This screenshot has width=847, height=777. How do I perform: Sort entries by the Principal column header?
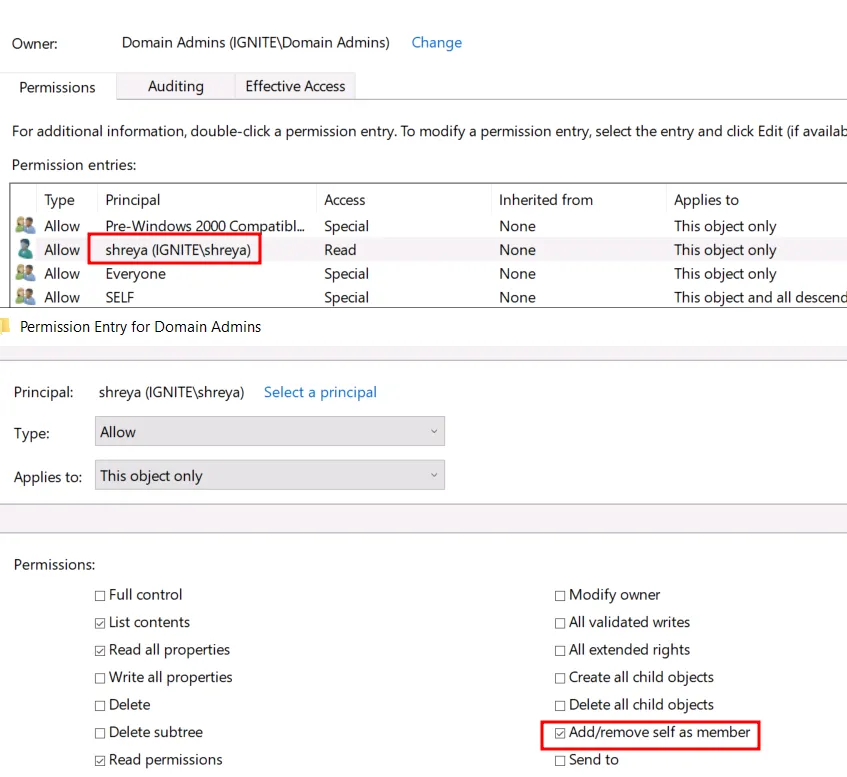[x=133, y=200]
